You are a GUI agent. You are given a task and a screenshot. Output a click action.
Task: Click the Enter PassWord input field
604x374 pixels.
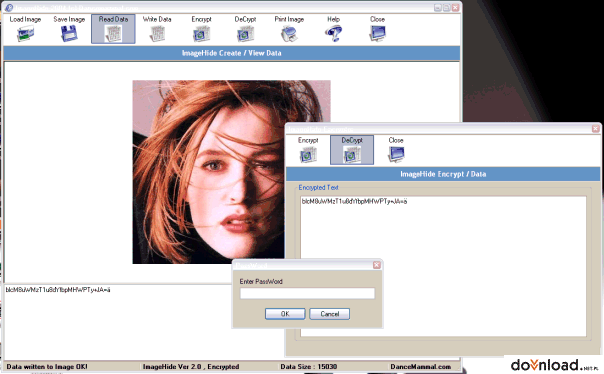(x=307, y=293)
